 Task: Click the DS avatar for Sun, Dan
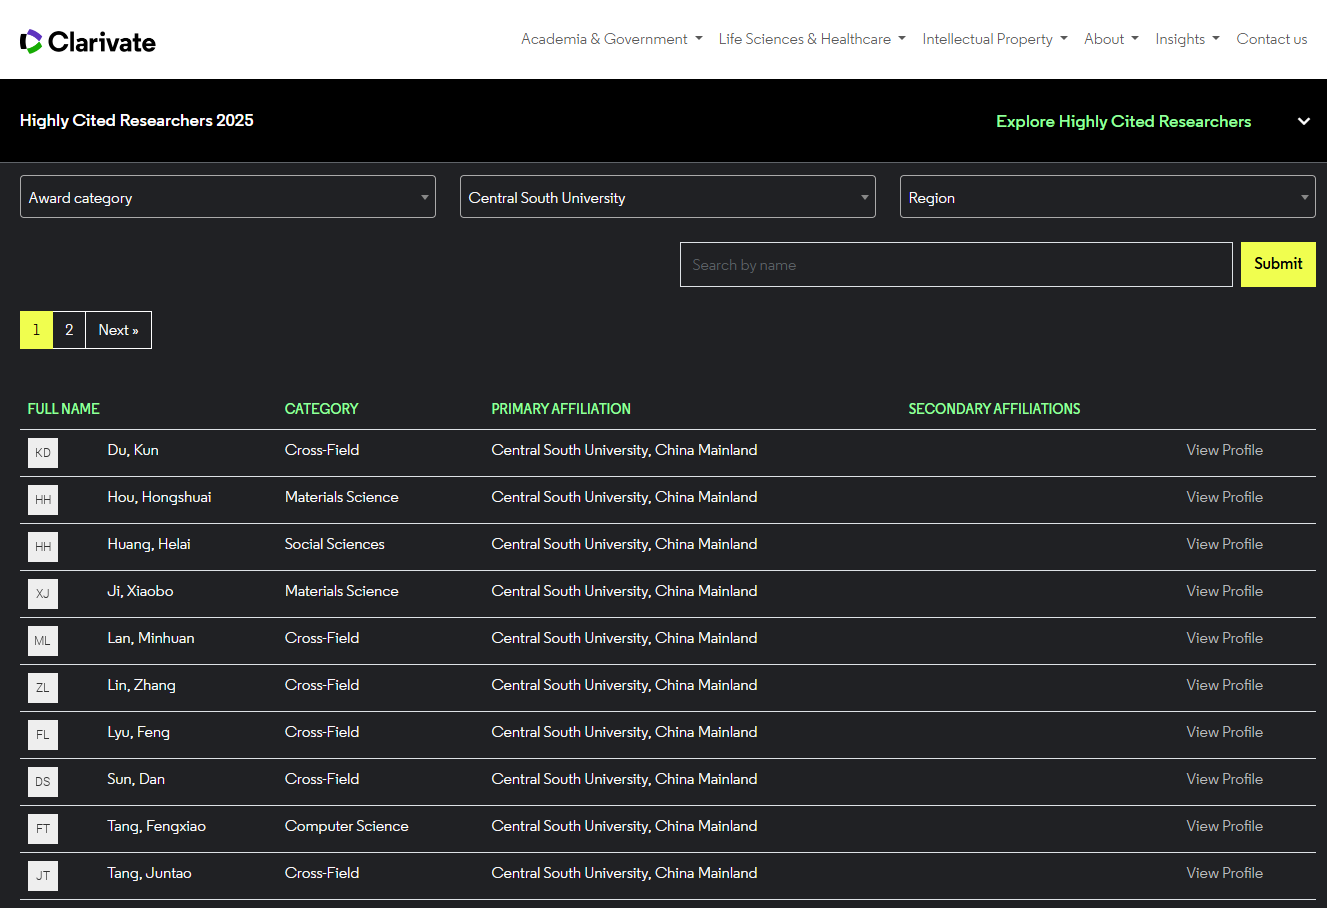click(43, 782)
